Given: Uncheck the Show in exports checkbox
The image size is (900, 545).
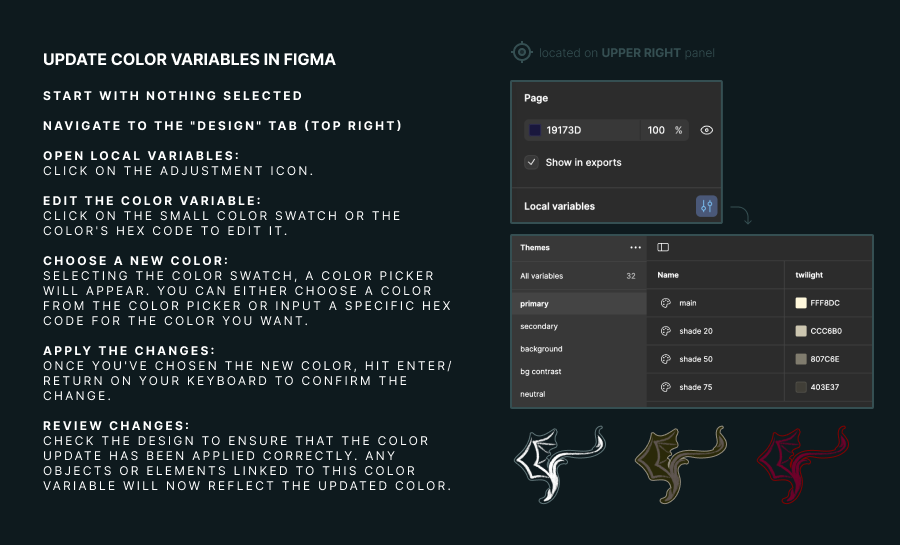Looking at the screenshot, I should coord(532,162).
